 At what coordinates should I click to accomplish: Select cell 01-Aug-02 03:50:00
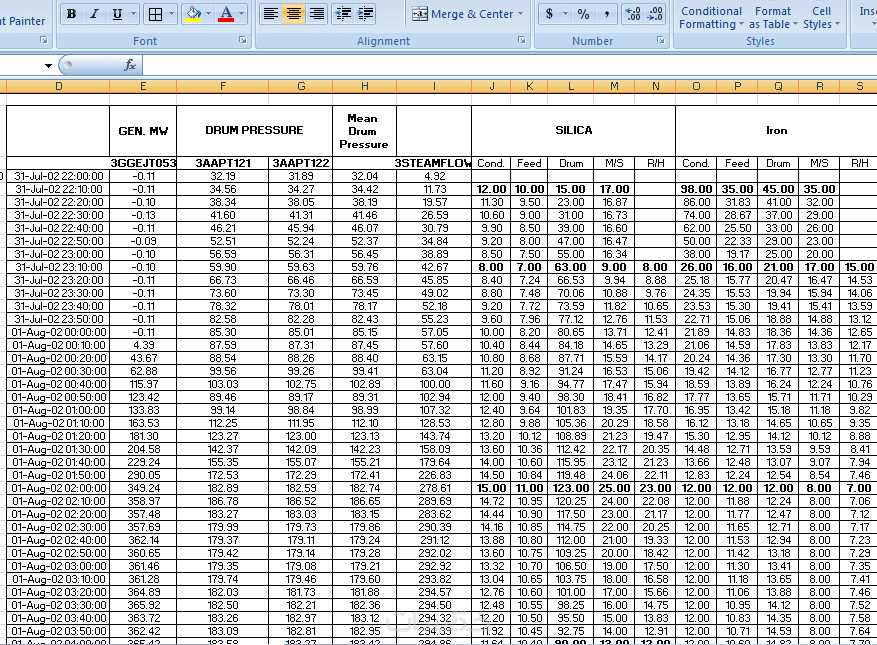(58, 632)
